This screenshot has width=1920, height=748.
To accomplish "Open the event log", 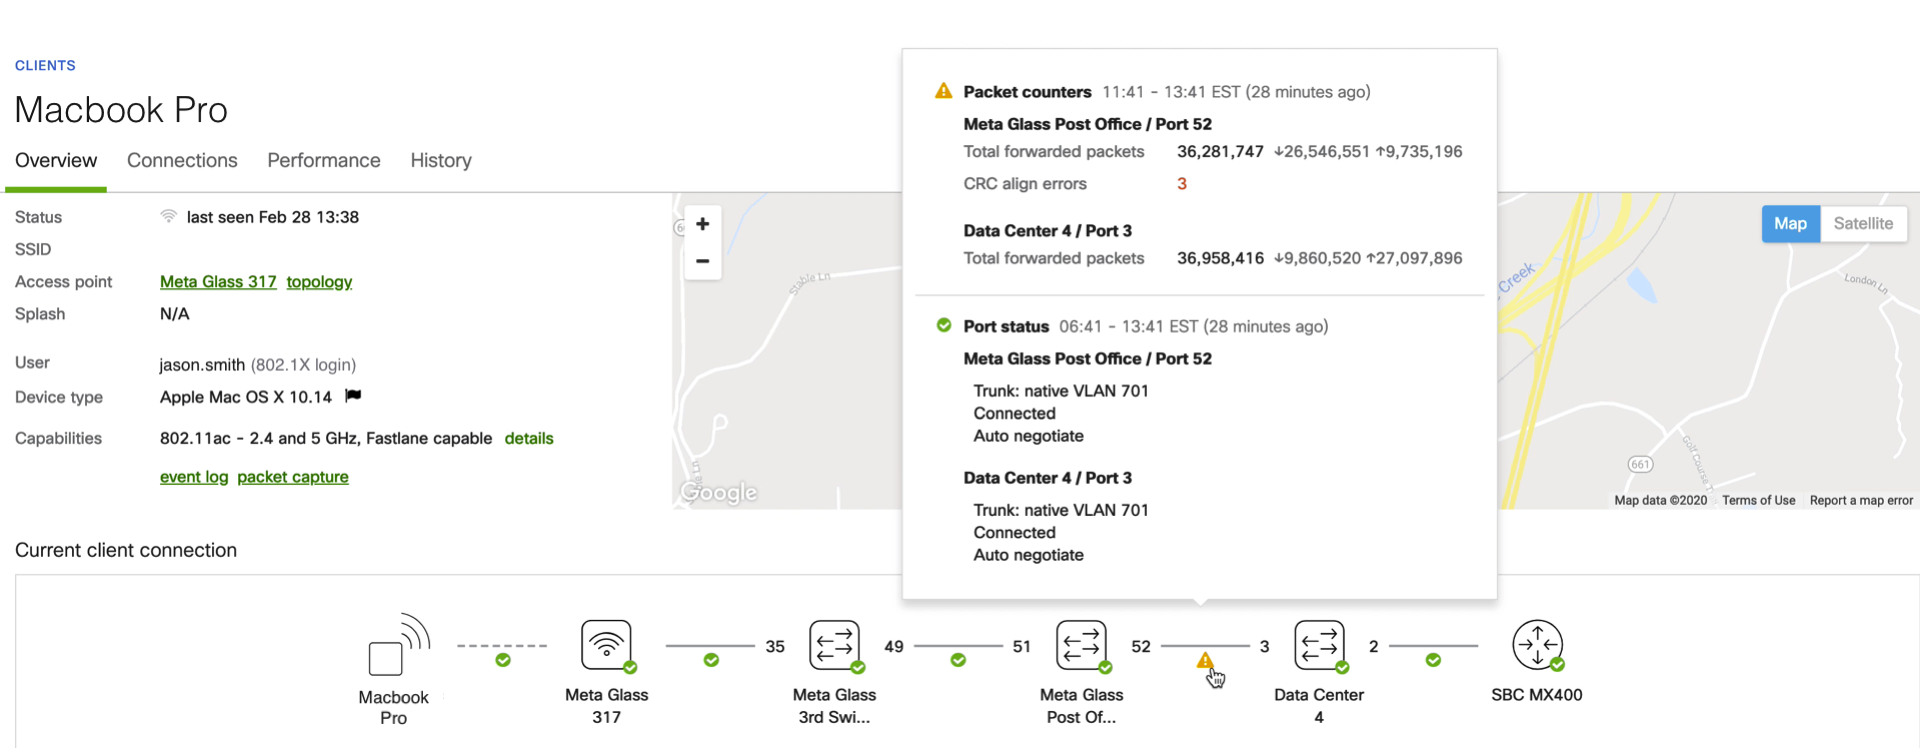I will click(x=194, y=477).
